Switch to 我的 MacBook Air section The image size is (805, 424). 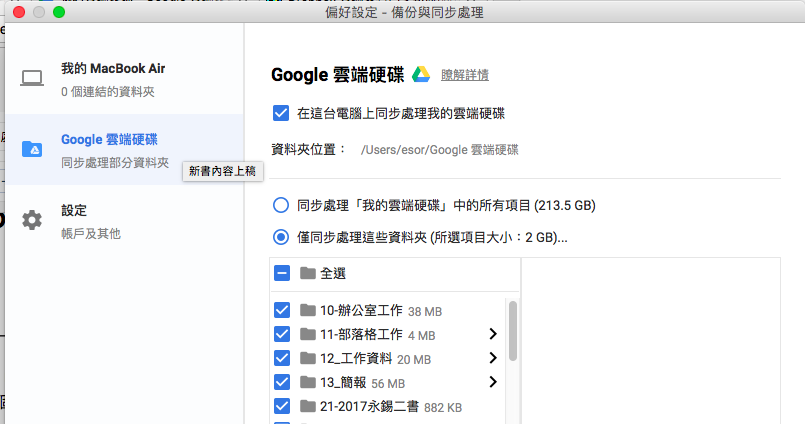pos(124,79)
